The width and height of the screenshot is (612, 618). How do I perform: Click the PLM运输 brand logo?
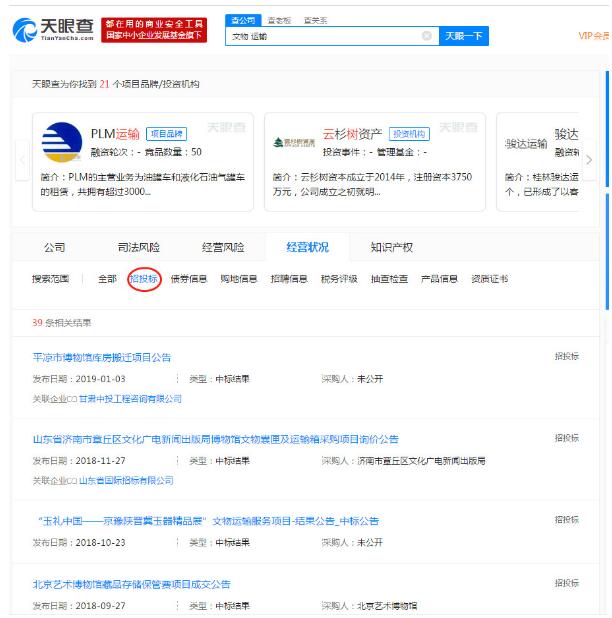(61, 144)
